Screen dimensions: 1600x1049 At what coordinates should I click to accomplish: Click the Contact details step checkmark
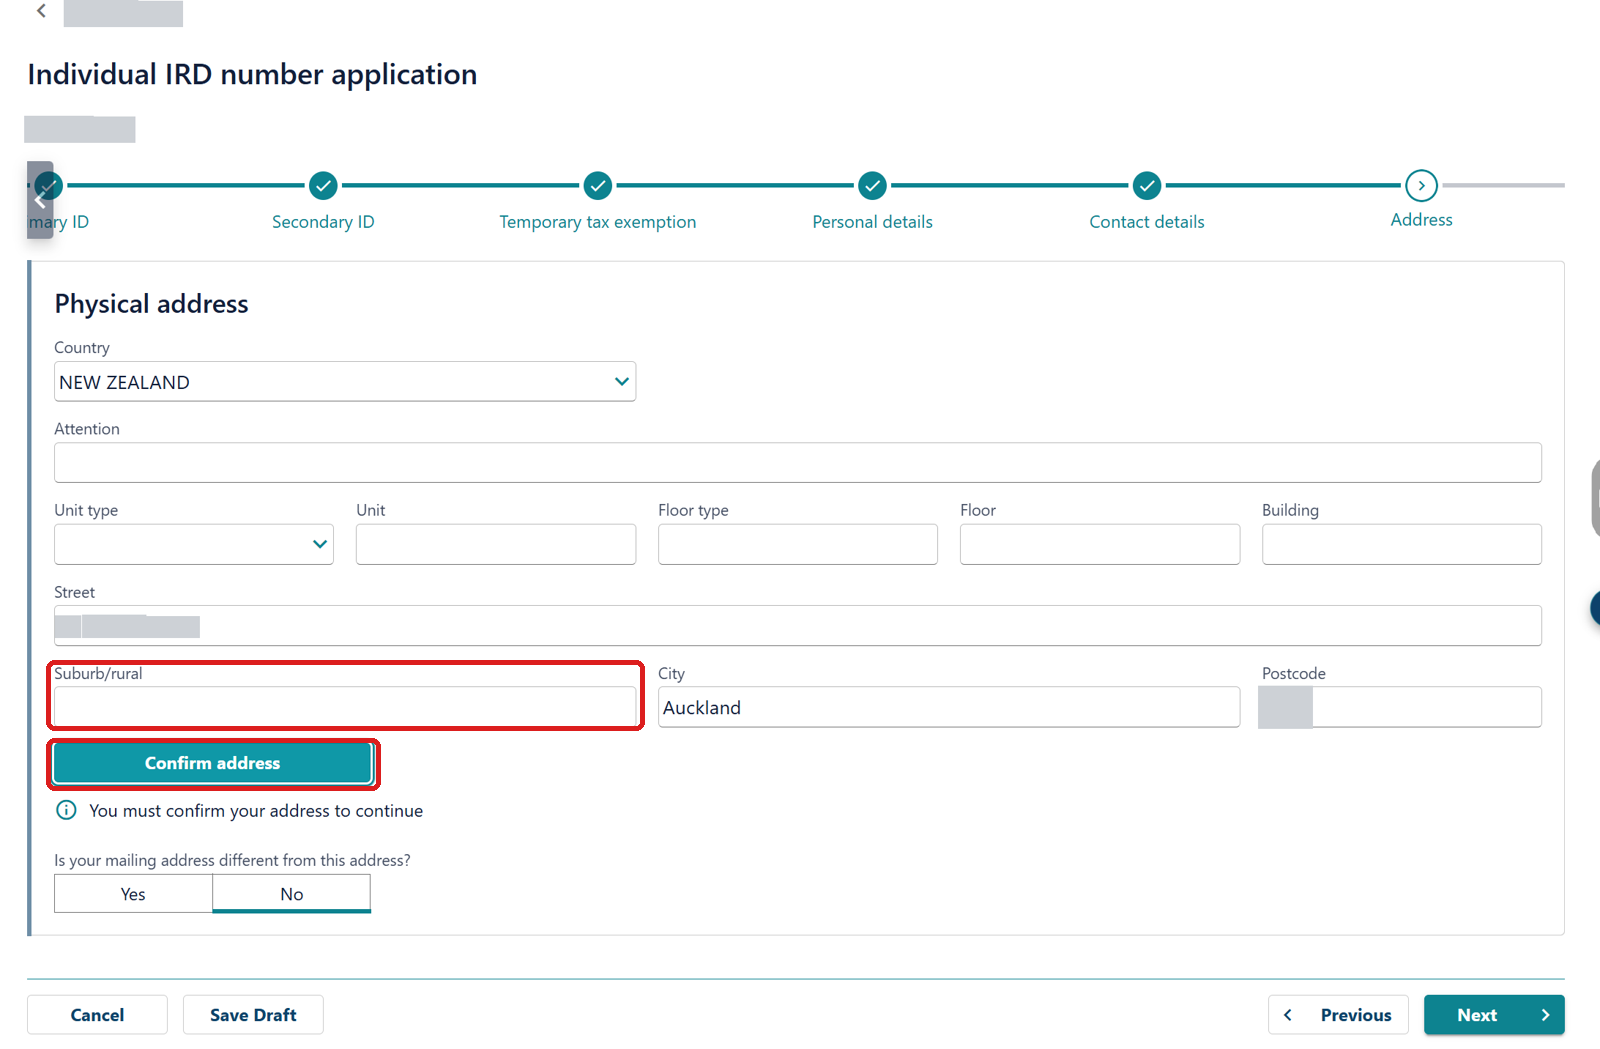(1147, 185)
